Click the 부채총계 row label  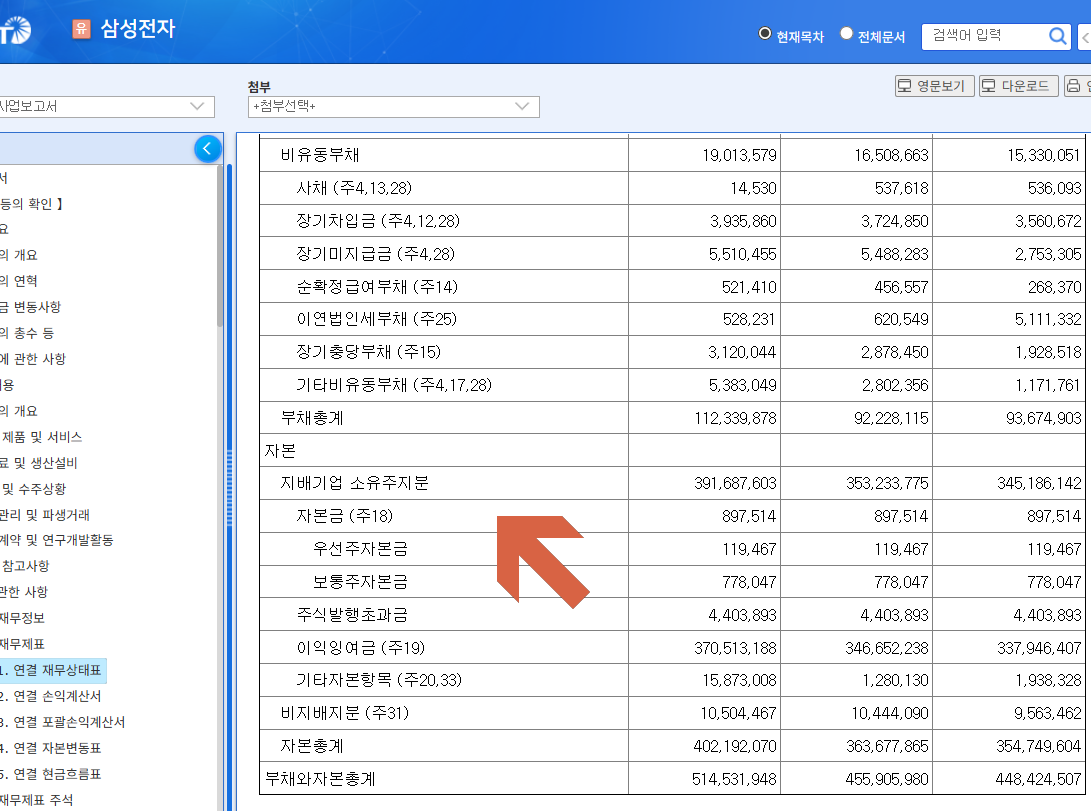point(312,418)
